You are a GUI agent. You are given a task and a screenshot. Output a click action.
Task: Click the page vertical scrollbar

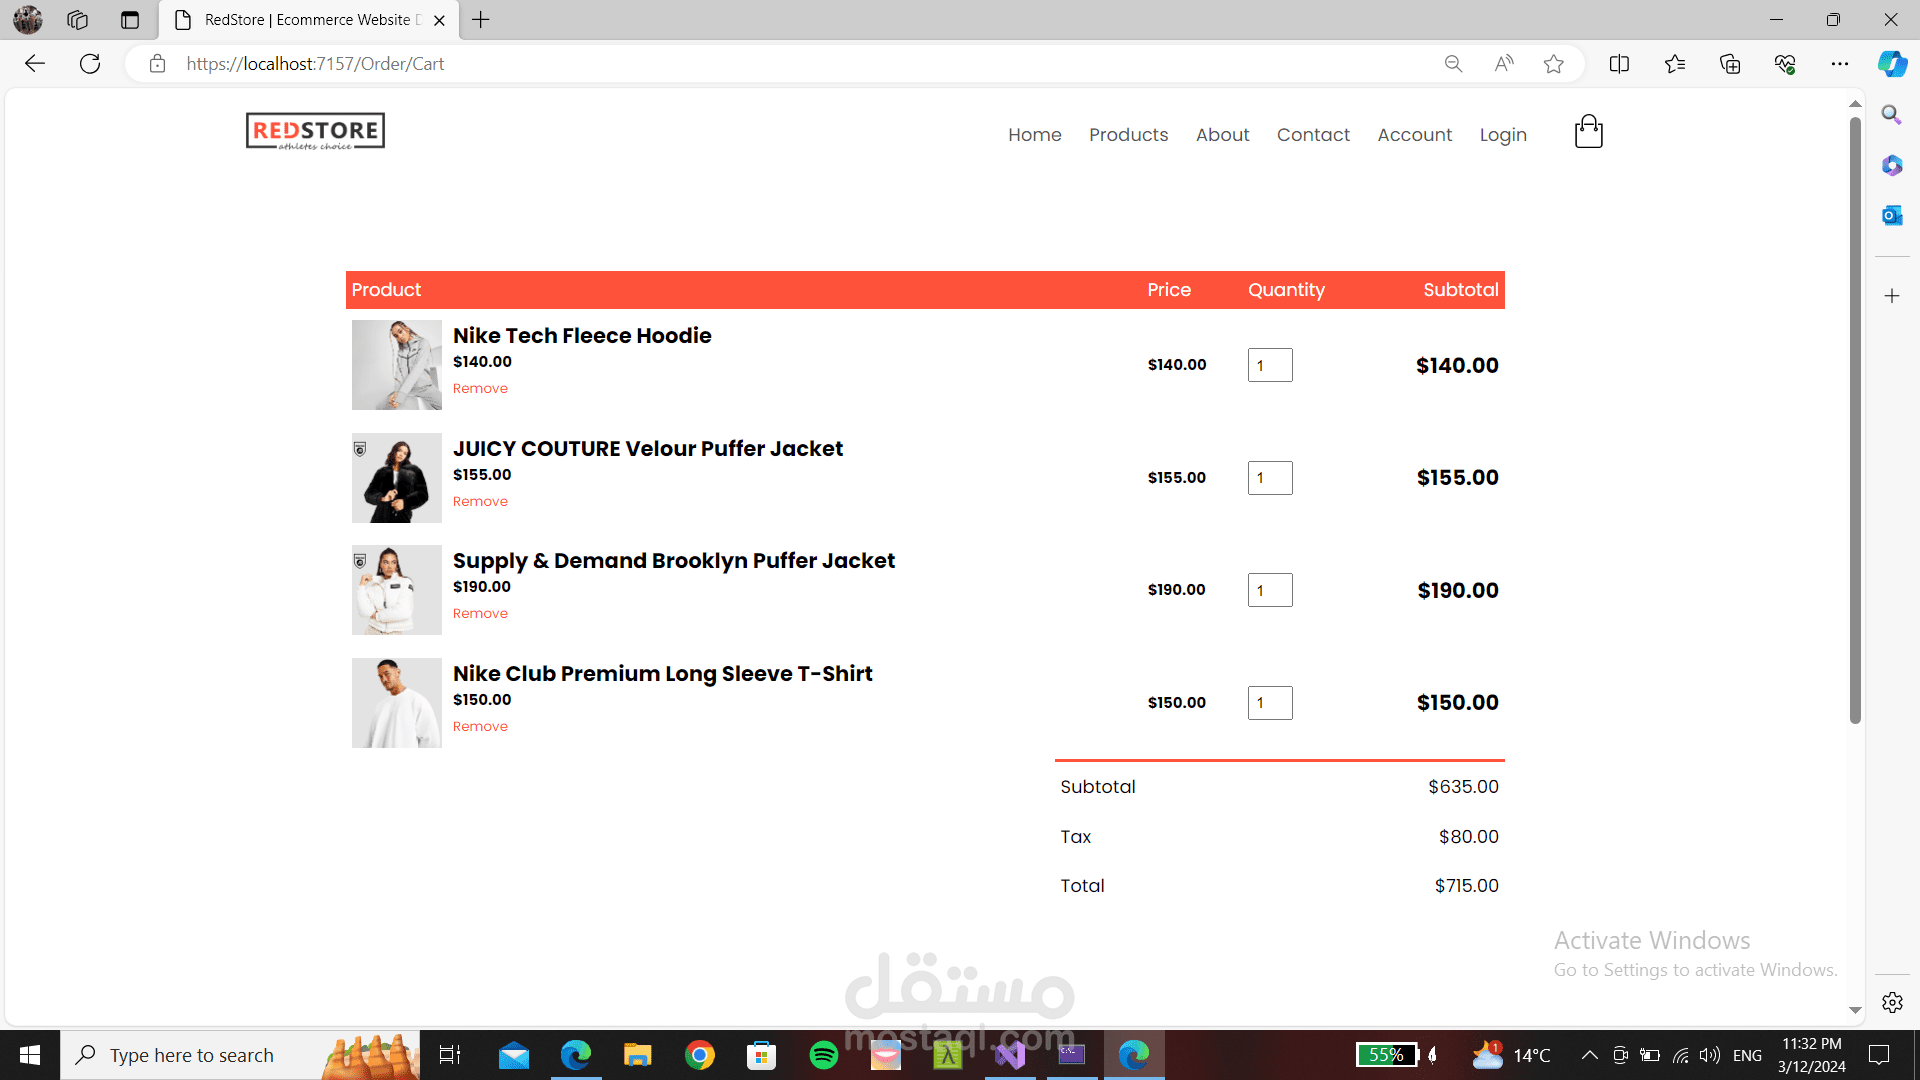[x=1855, y=420]
